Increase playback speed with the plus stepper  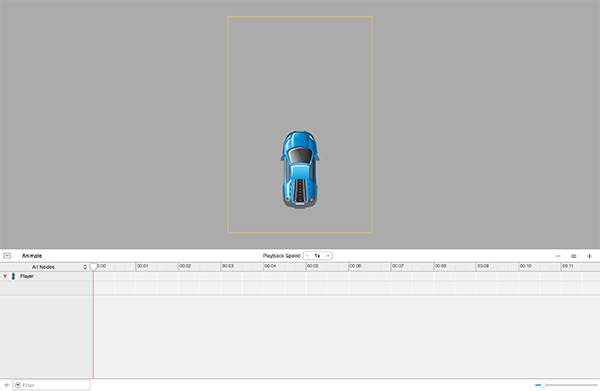(328, 256)
